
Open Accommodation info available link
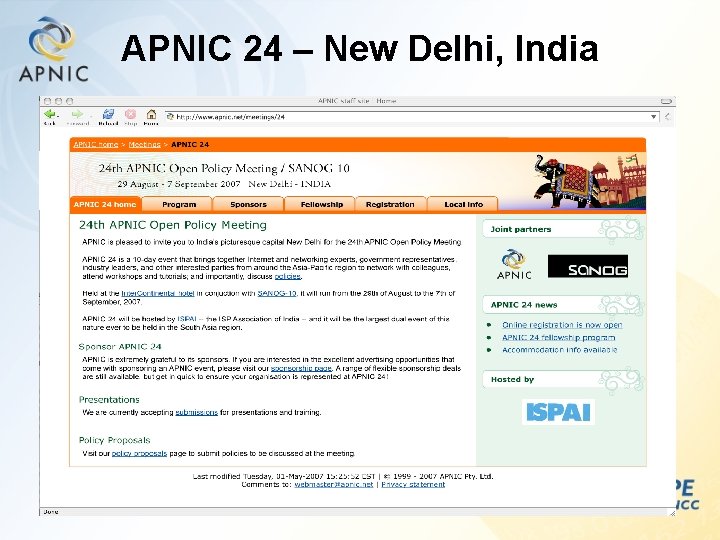559,350
